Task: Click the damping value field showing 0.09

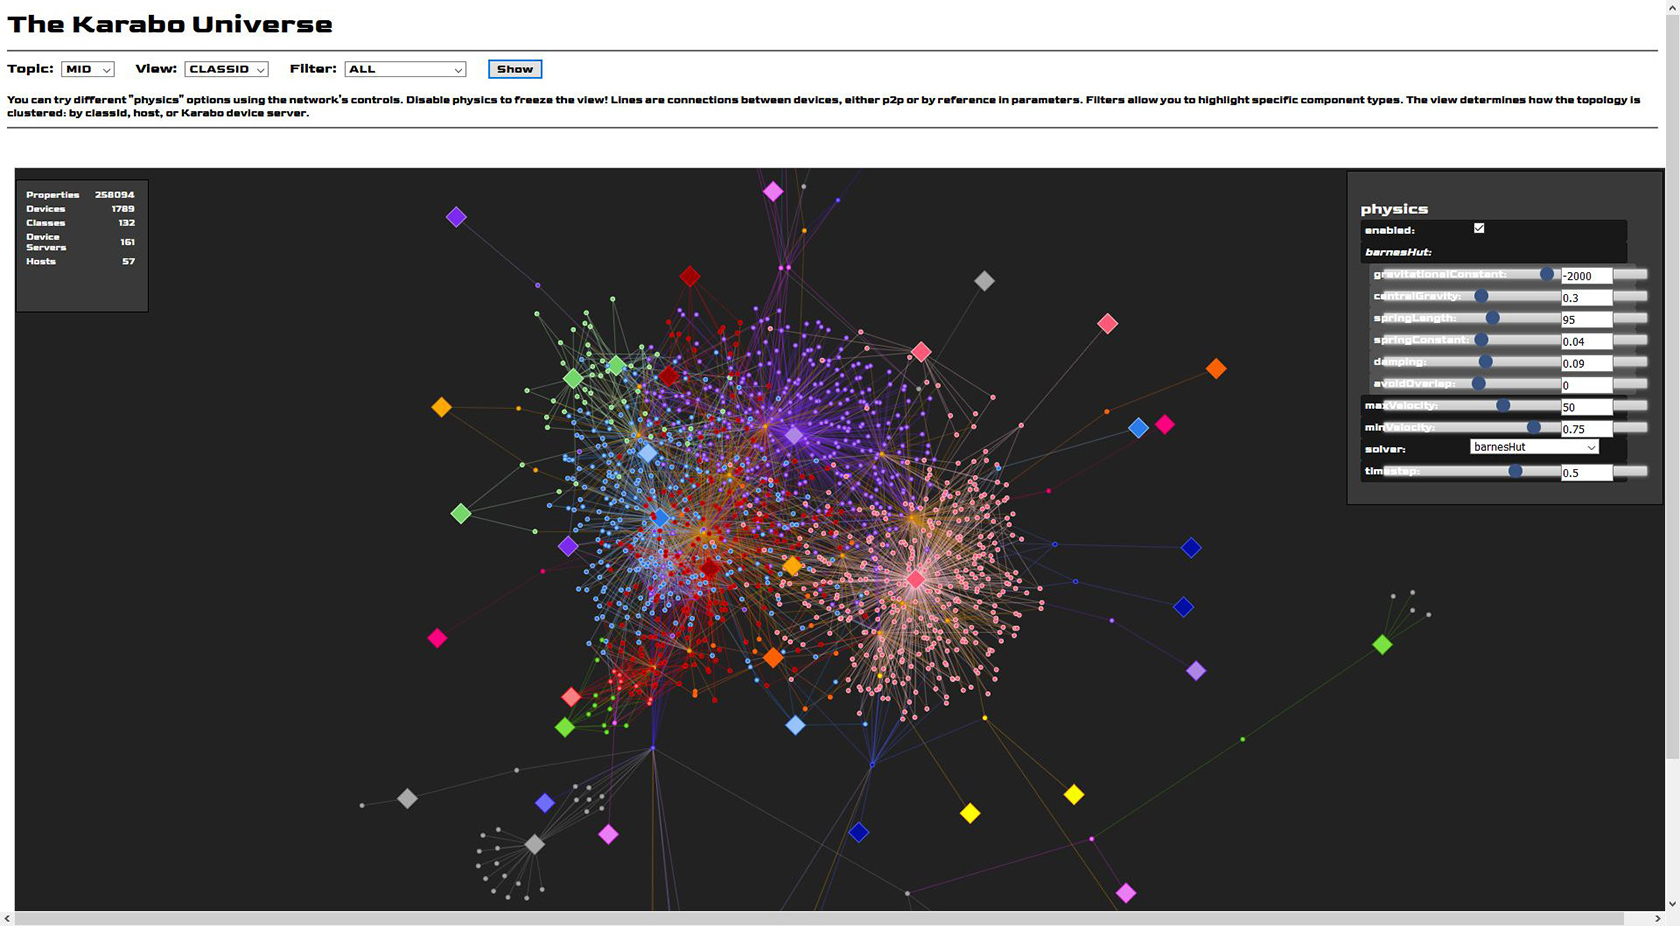Action: 1586,364
